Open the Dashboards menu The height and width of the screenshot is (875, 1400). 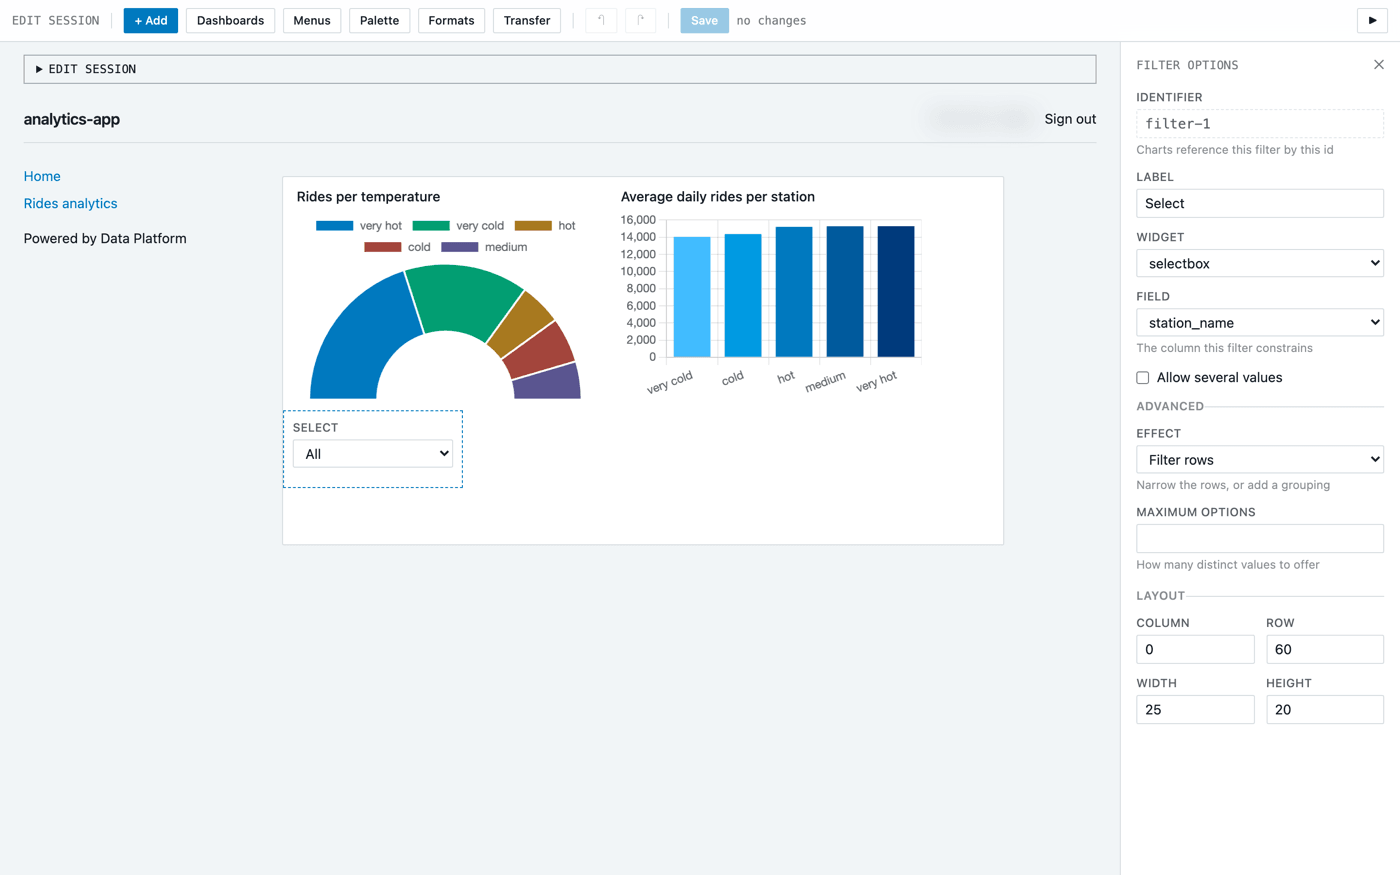(x=230, y=20)
